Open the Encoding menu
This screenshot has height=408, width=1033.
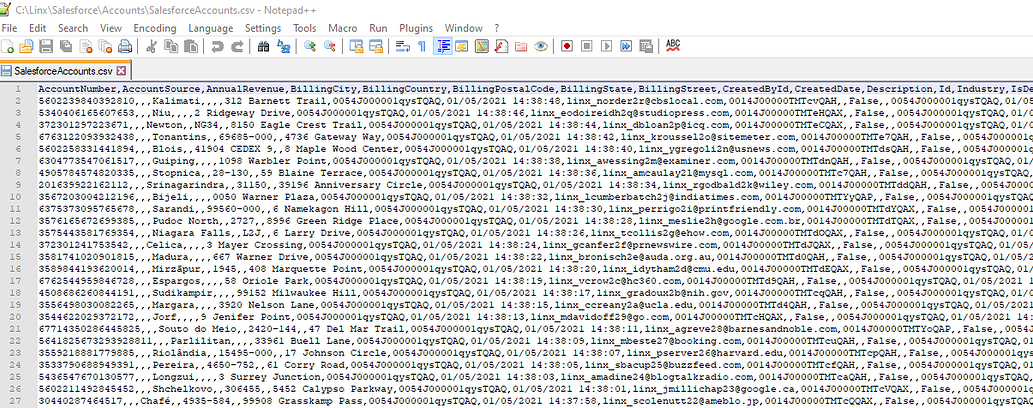click(x=155, y=28)
